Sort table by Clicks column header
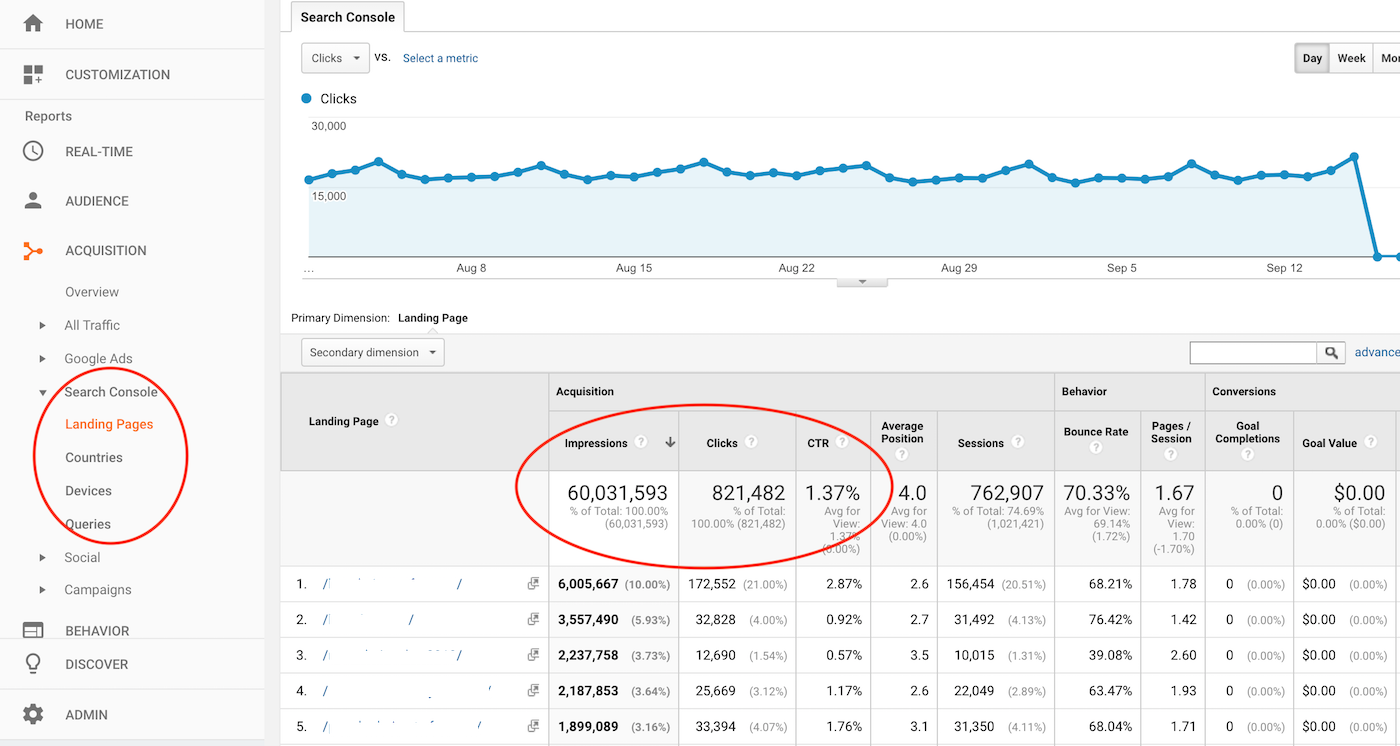This screenshot has height=746, width=1400. coord(722,443)
